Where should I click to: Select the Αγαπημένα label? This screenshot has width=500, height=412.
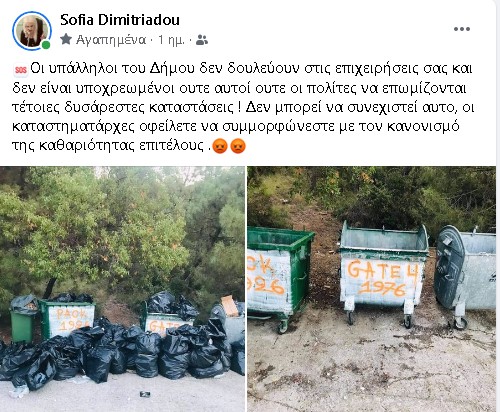pyautogui.click(x=111, y=40)
